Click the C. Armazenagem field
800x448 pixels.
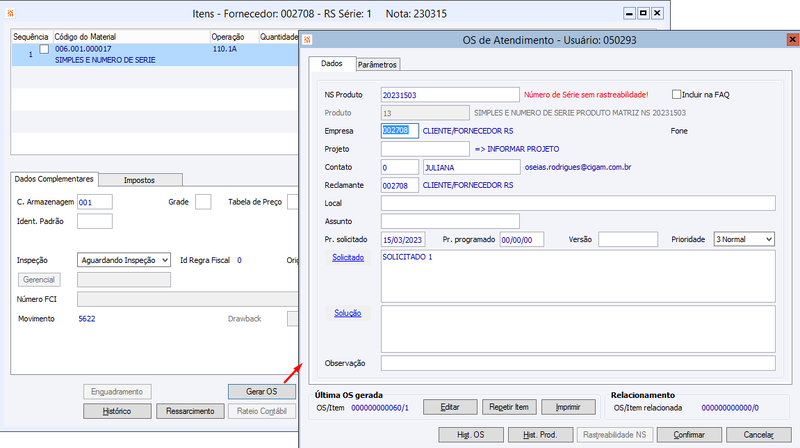click(x=94, y=202)
